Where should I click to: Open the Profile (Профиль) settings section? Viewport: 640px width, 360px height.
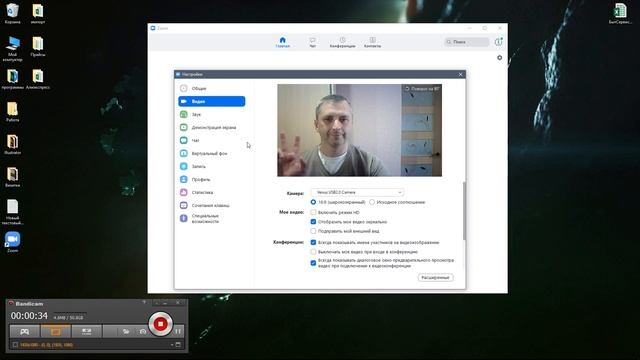211,180
